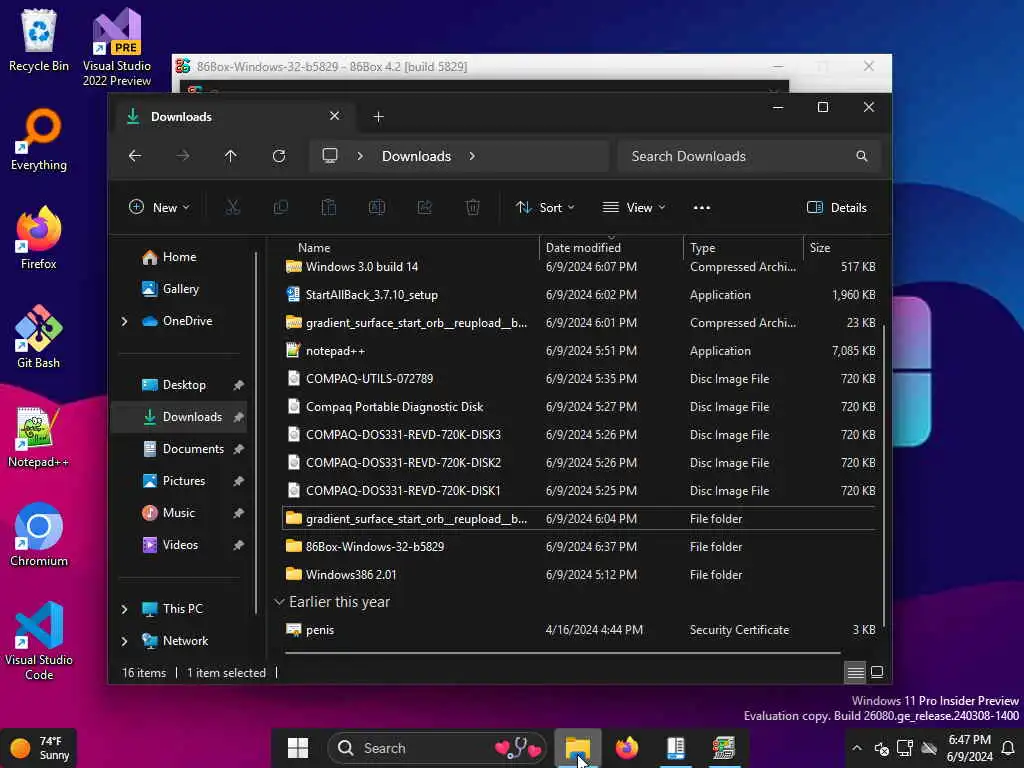Click the Rename icon in toolbar
This screenshot has height=768, width=1024.
click(x=377, y=208)
